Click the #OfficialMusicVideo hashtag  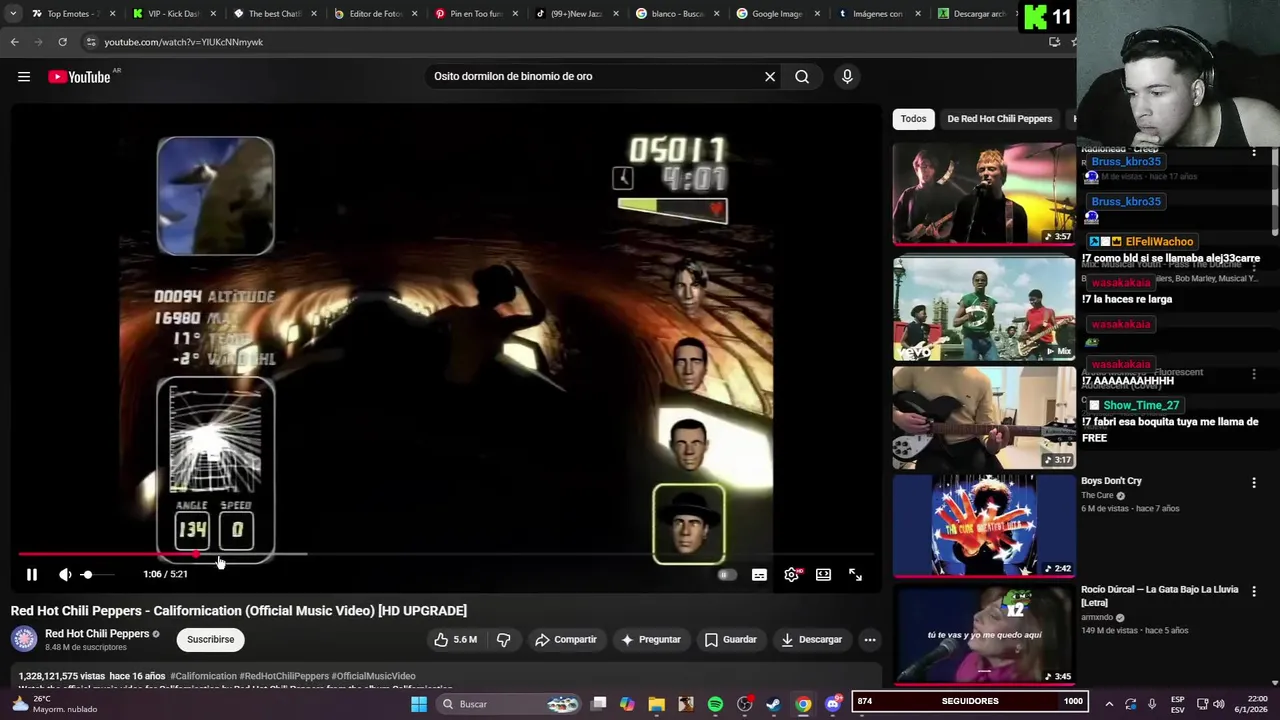tap(373, 677)
